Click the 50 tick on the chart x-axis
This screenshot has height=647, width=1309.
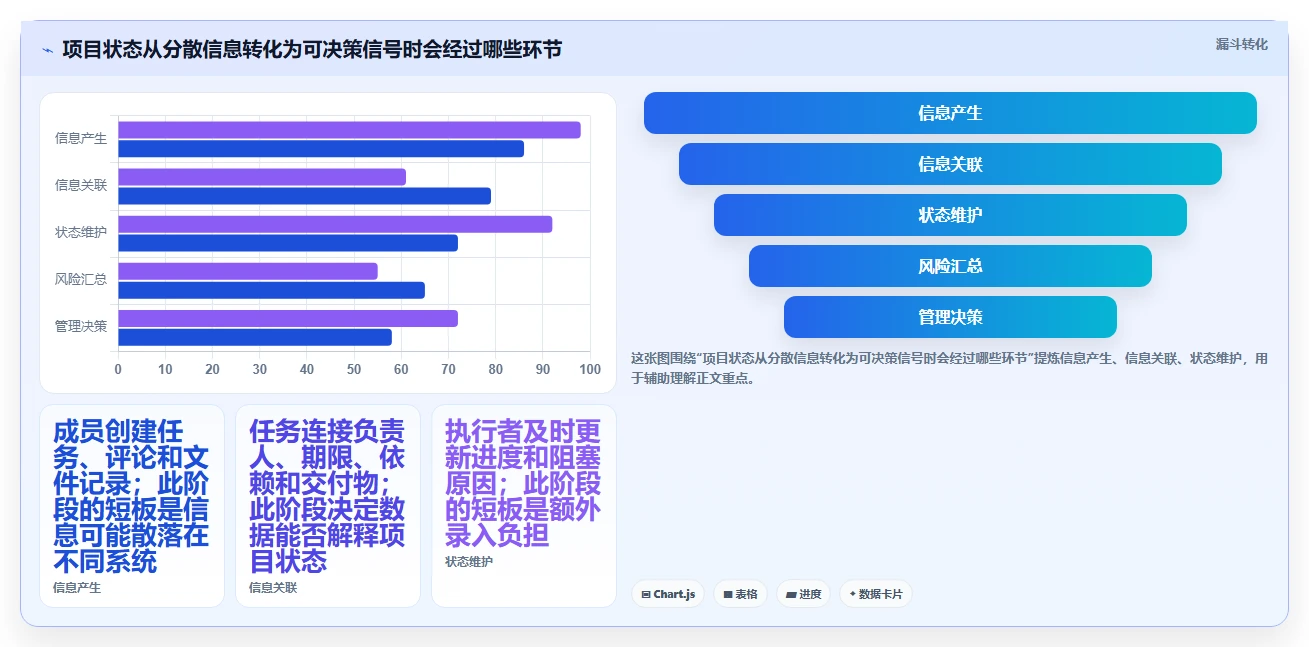point(354,370)
